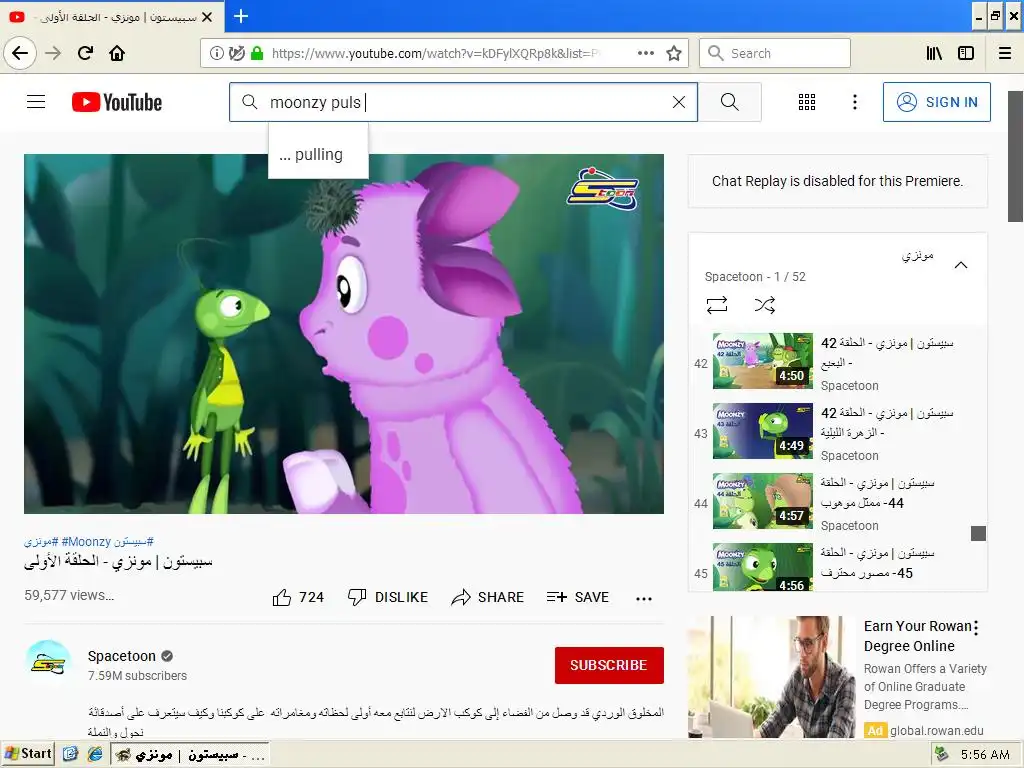Image resolution: width=1024 pixels, height=768 pixels.
Task: Toggle the browser sidebar icon
Action: tap(966, 54)
